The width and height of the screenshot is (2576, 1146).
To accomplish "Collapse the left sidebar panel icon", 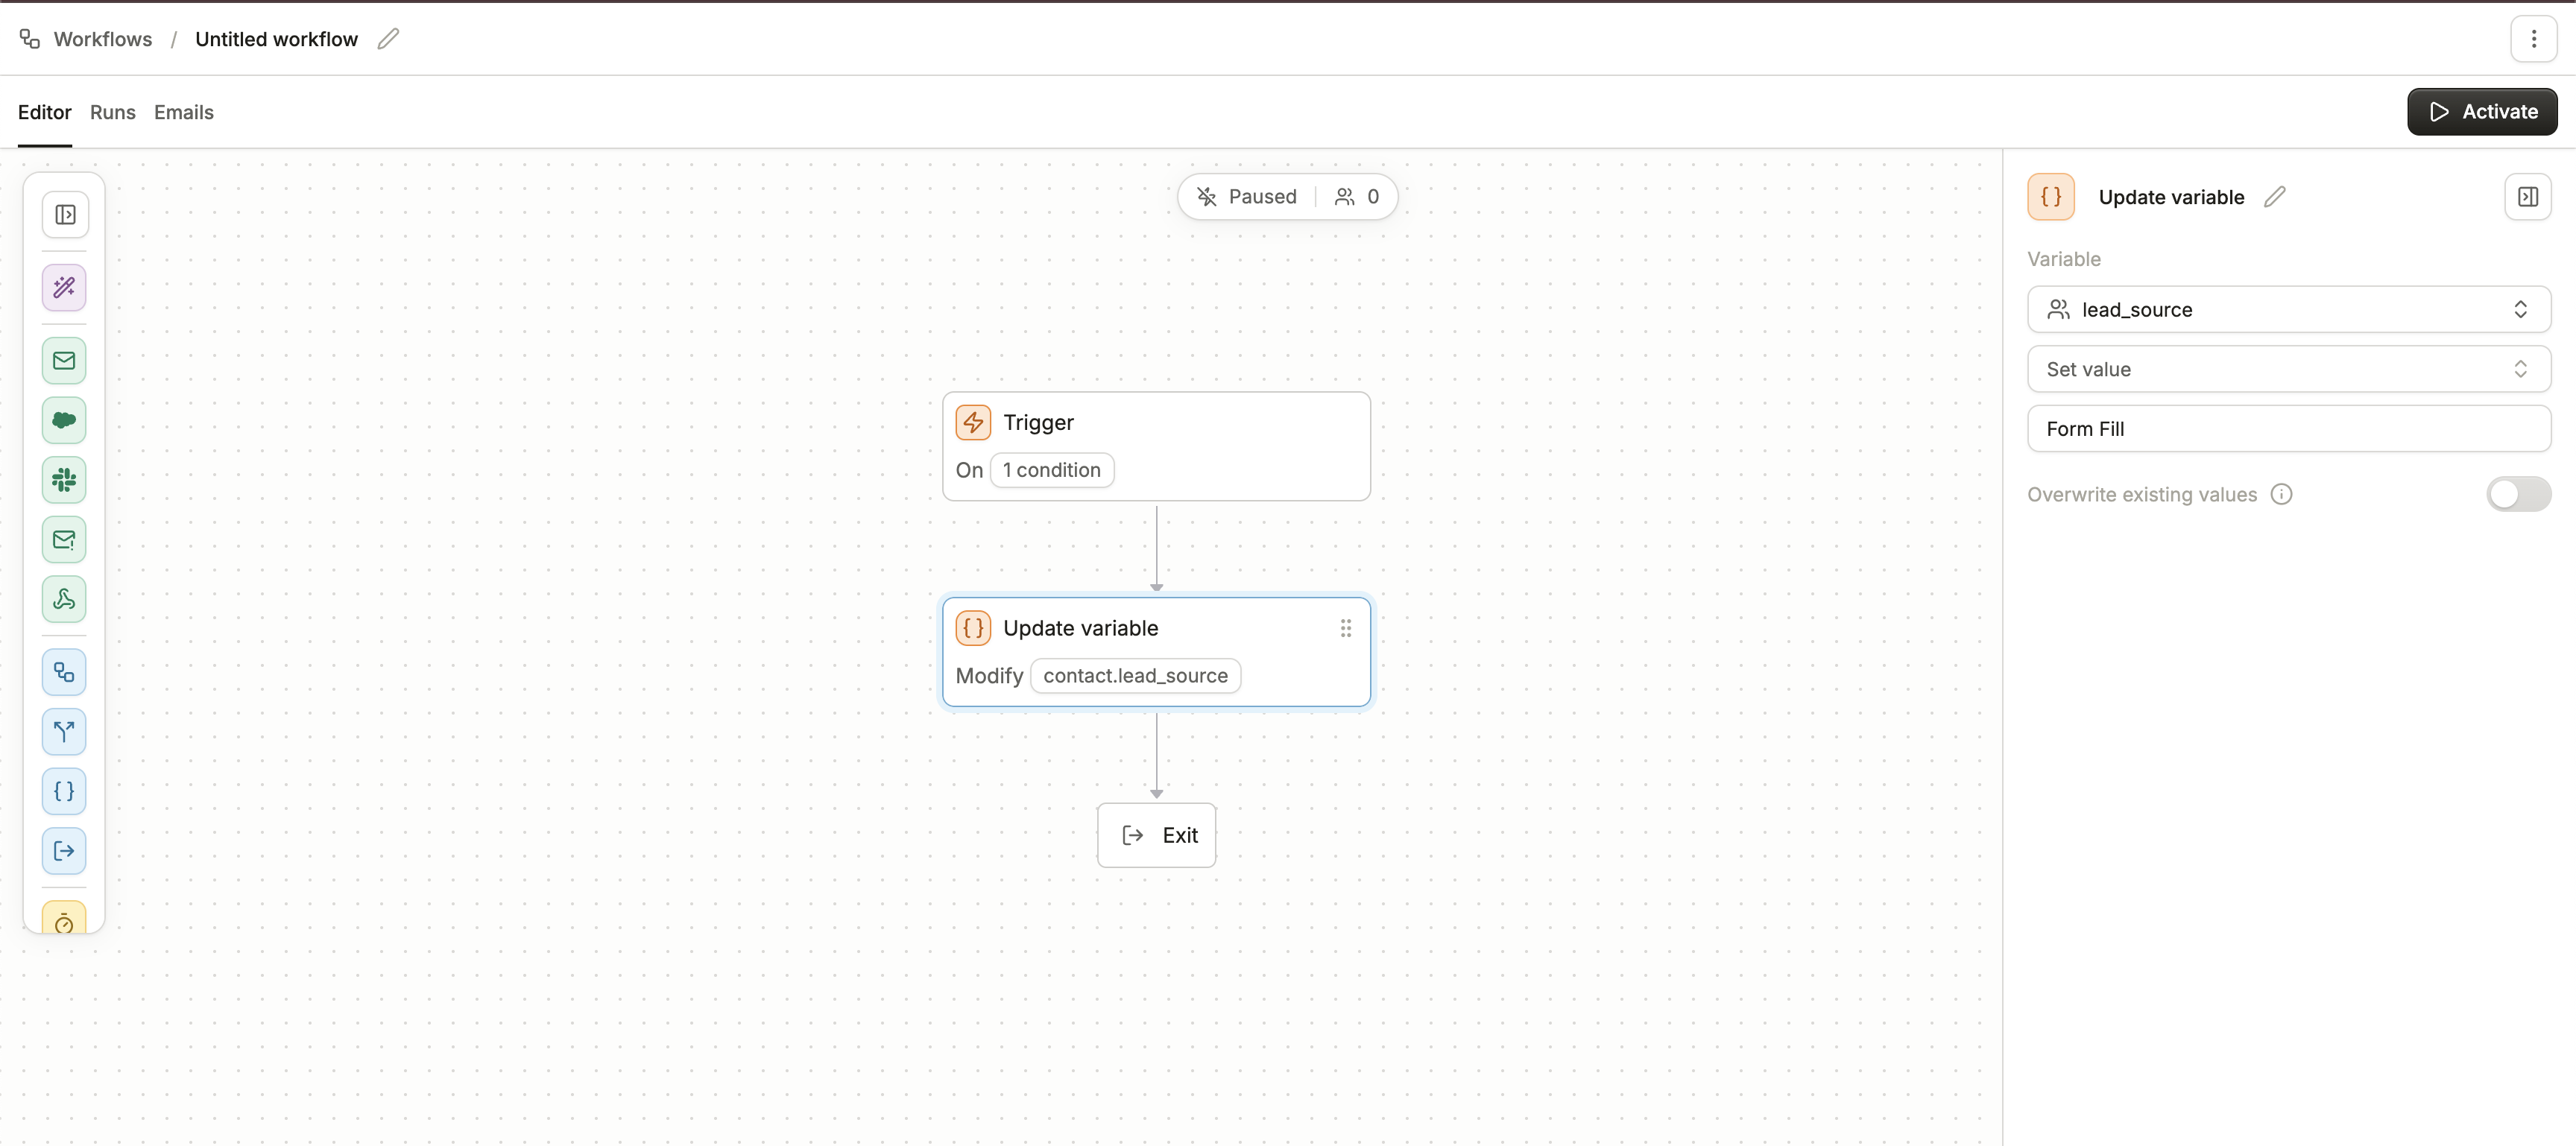I will [x=65, y=215].
